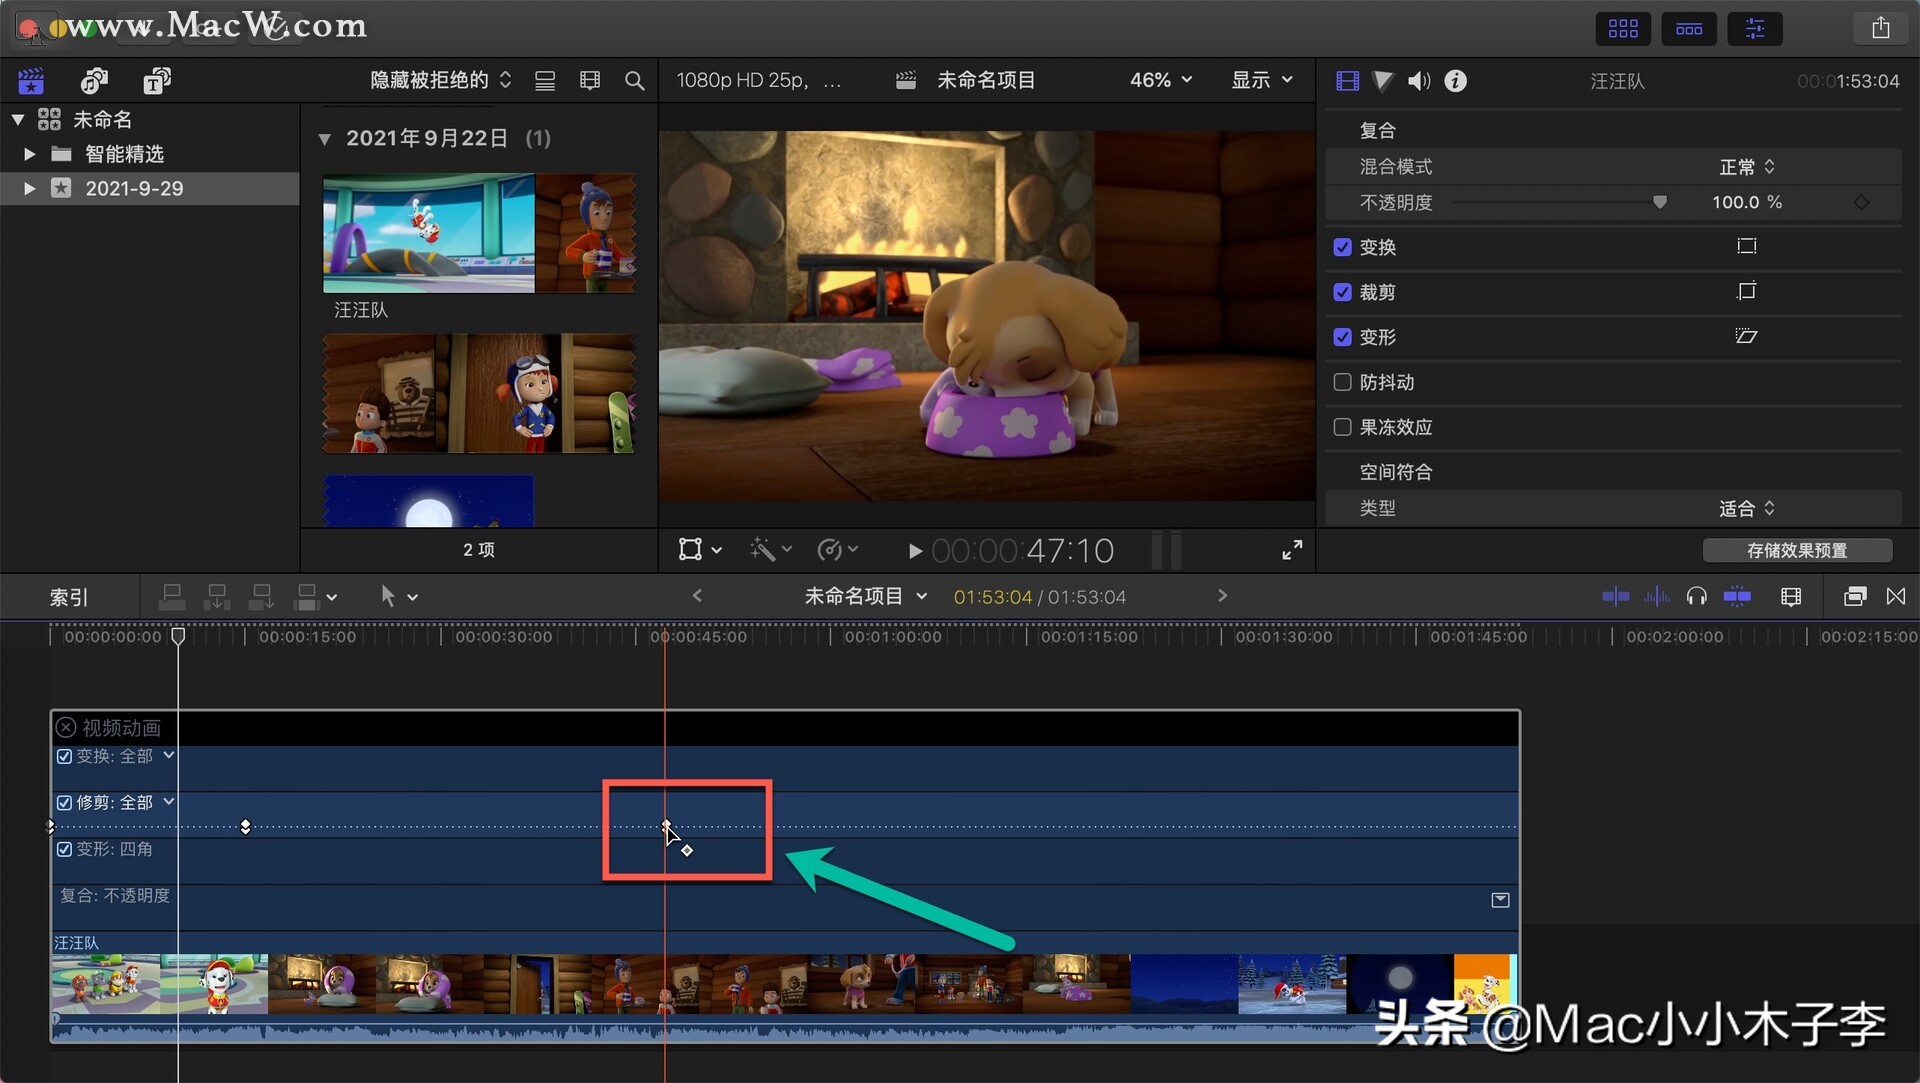Uncheck the 裁剪 checkbox in inspector
The height and width of the screenshot is (1083, 1920).
tap(1342, 292)
